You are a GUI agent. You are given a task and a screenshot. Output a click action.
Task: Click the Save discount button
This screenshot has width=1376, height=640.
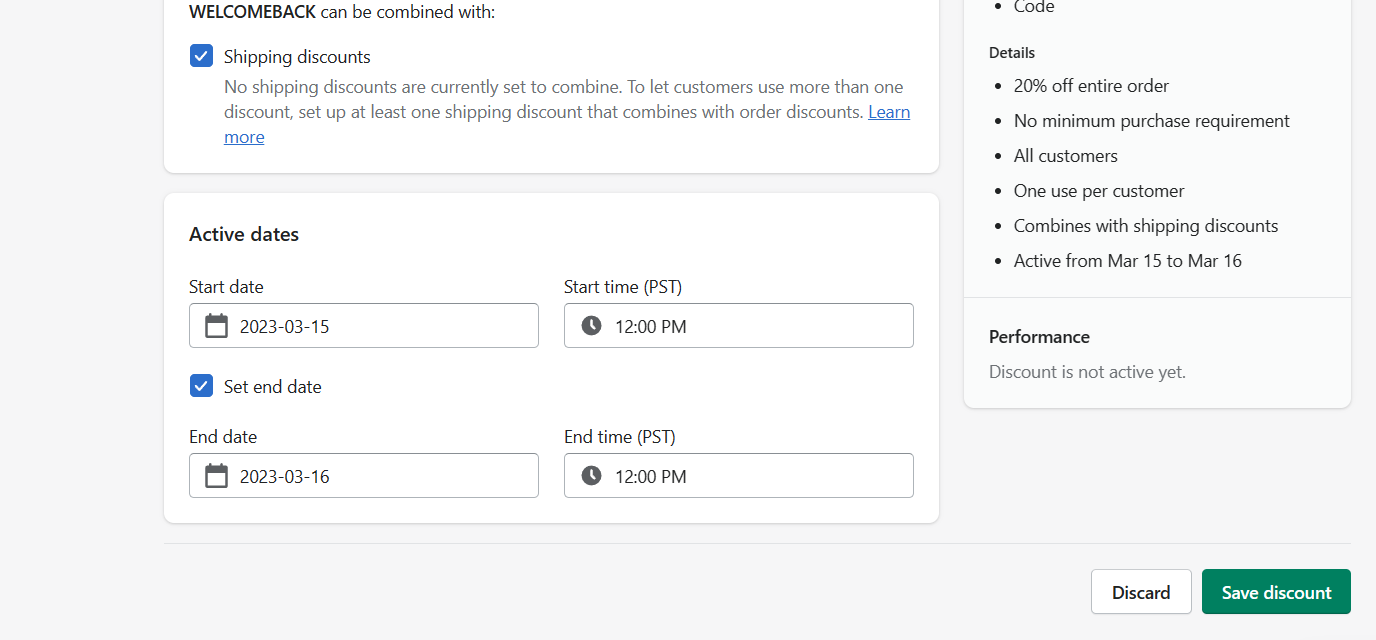coord(1276,592)
